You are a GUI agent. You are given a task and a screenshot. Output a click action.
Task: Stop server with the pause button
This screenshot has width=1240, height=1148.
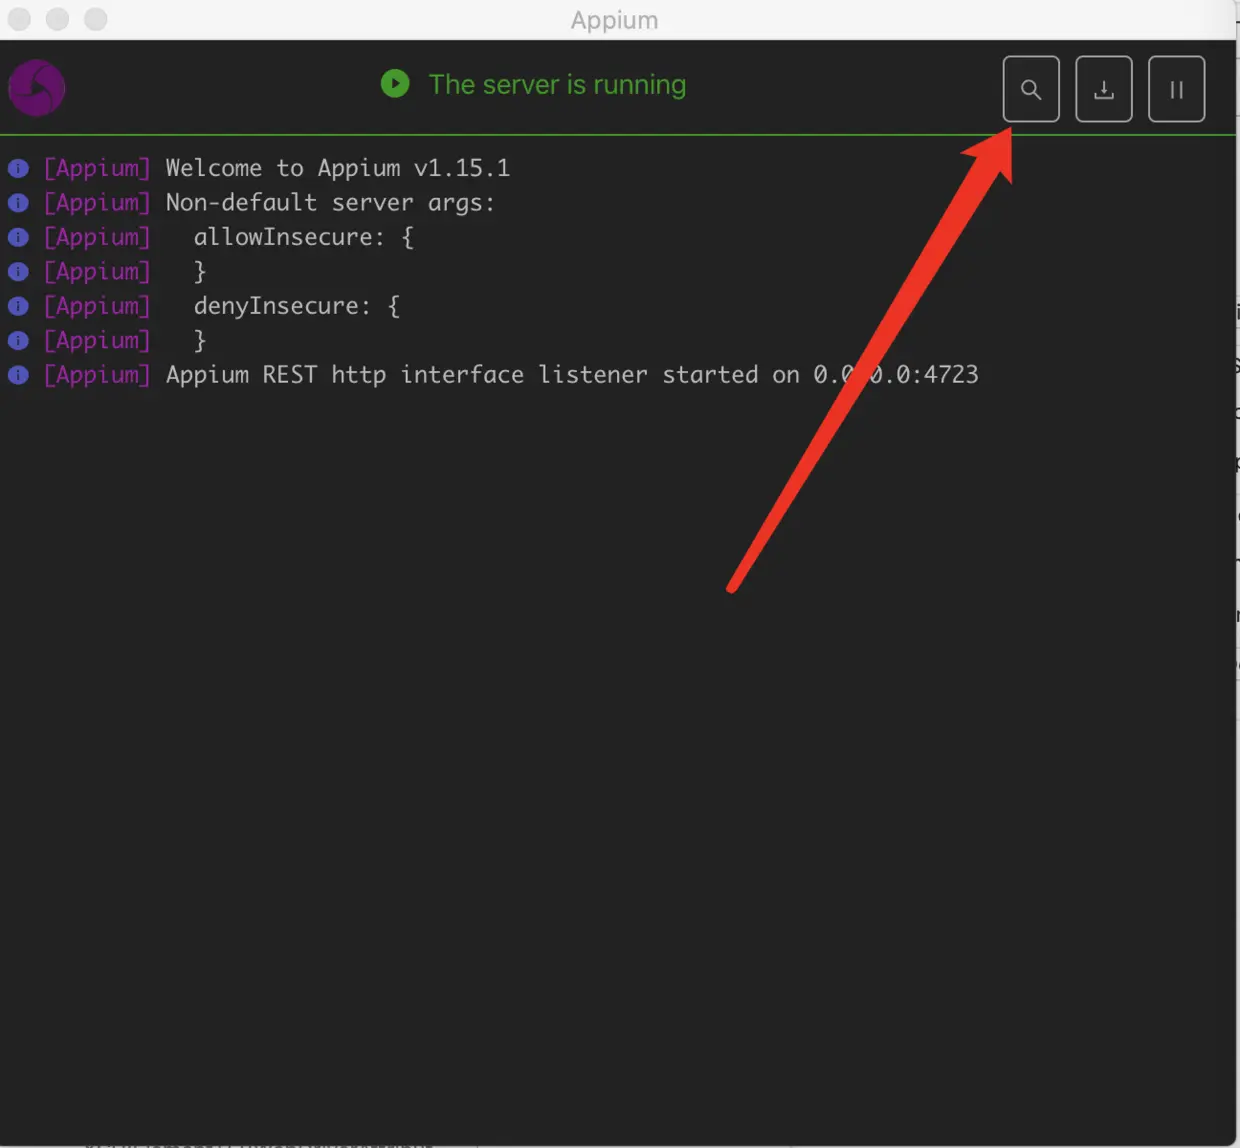(1177, 89)
